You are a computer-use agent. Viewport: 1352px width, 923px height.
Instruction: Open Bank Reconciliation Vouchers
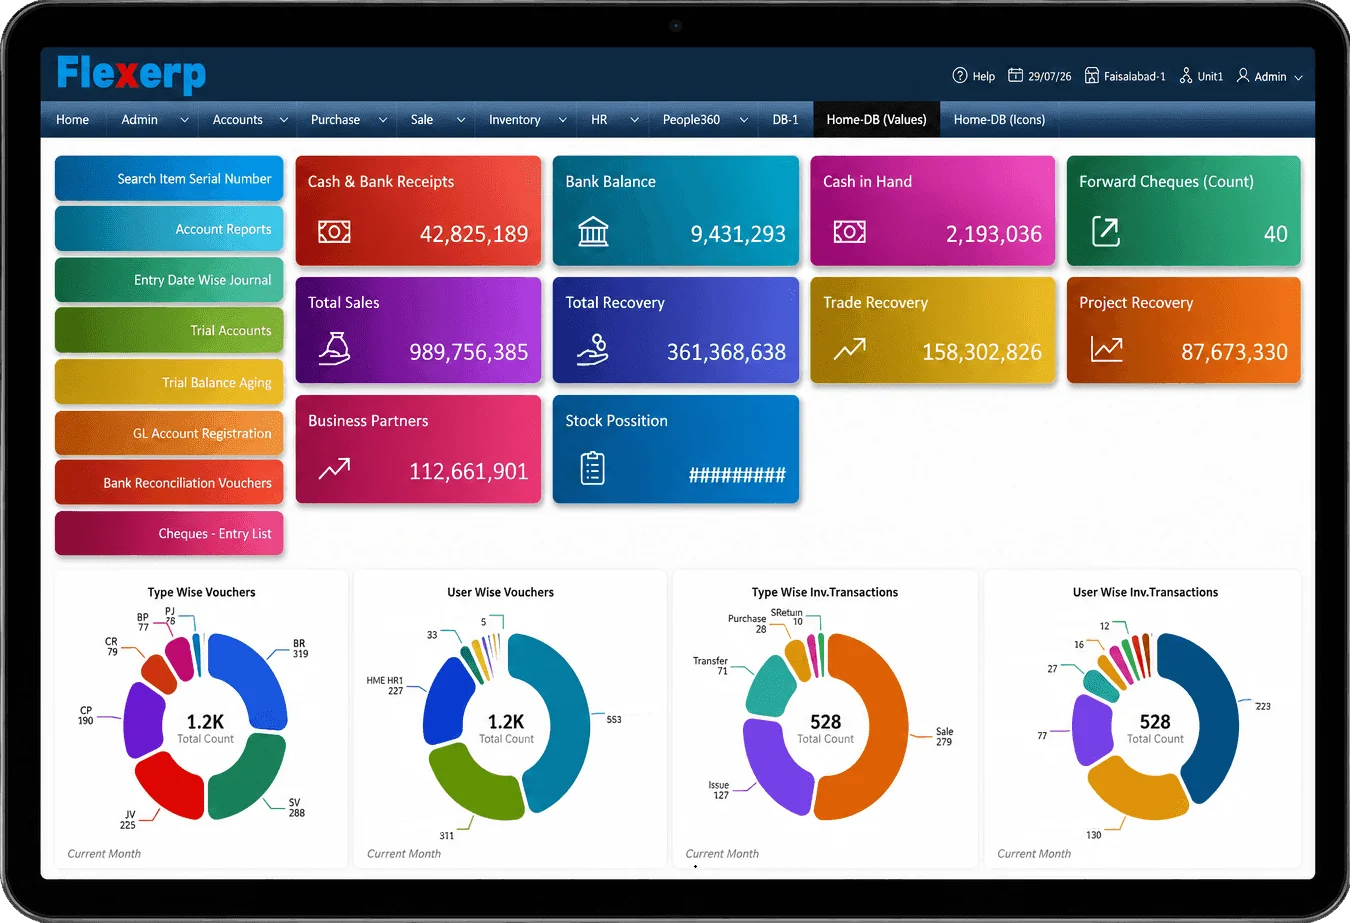coord(169,483)
